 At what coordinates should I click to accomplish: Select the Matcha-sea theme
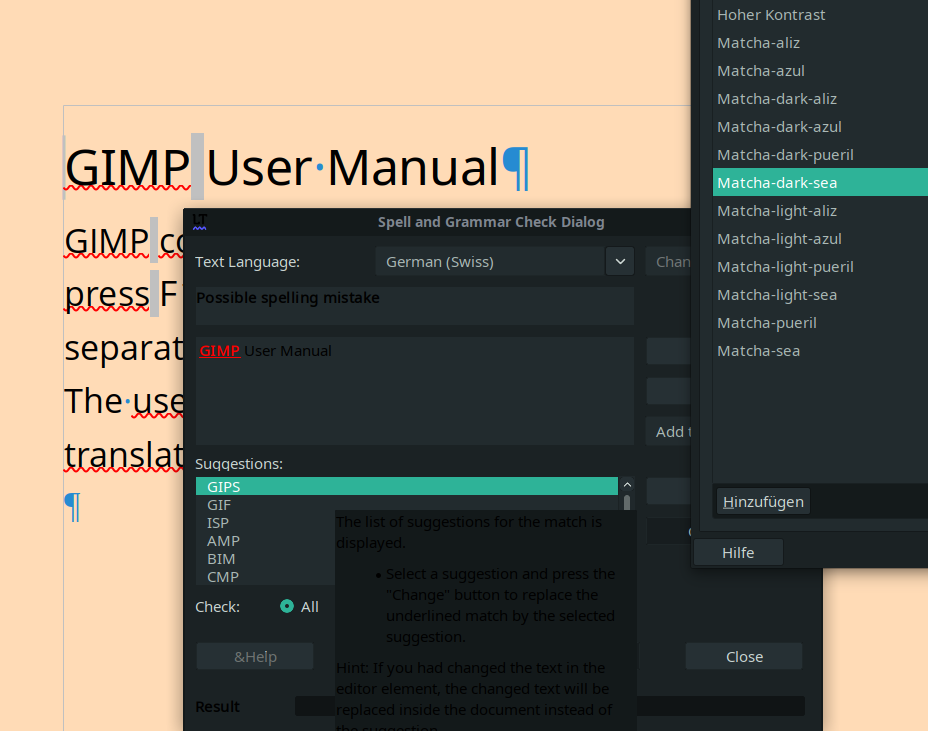pyautogui.click(x=758, y=351)
